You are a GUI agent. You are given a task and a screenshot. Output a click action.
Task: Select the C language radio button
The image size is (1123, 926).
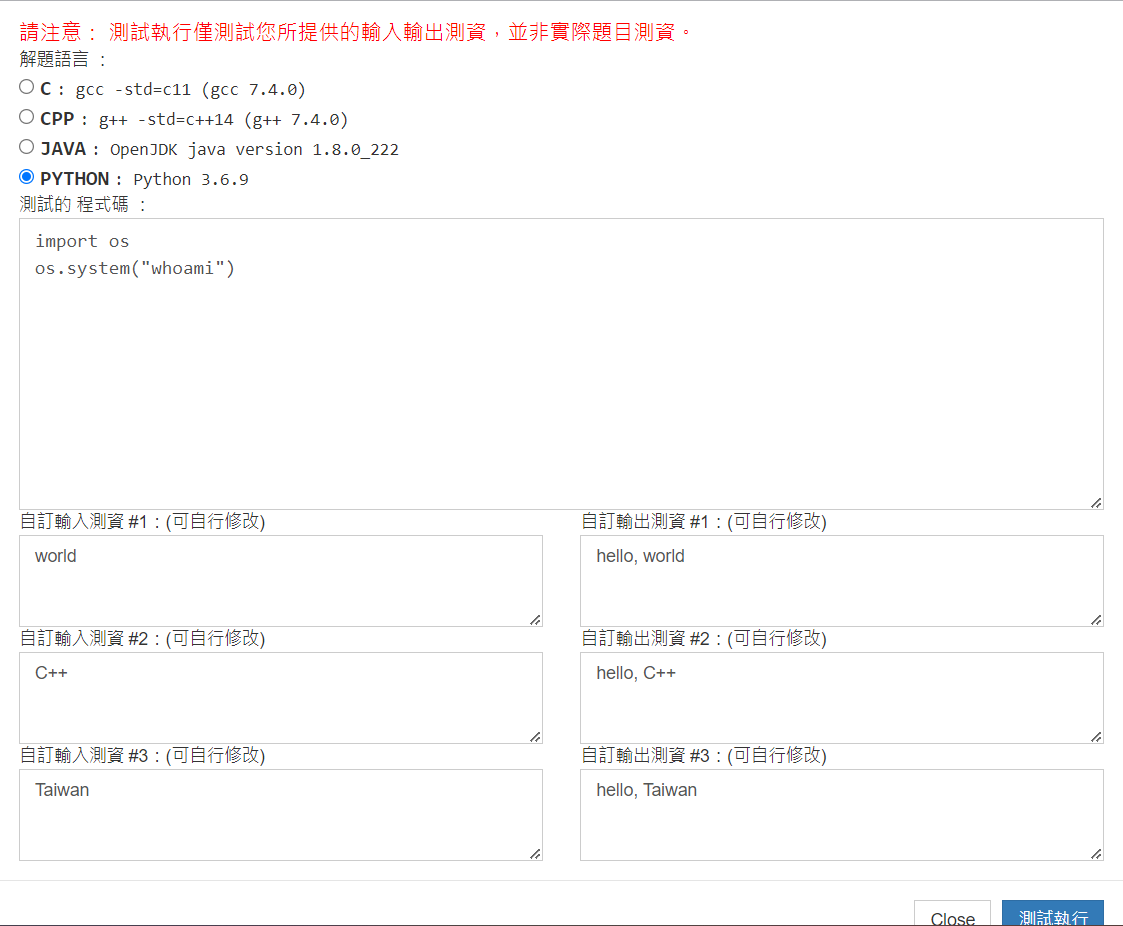(x=26, y=87)
